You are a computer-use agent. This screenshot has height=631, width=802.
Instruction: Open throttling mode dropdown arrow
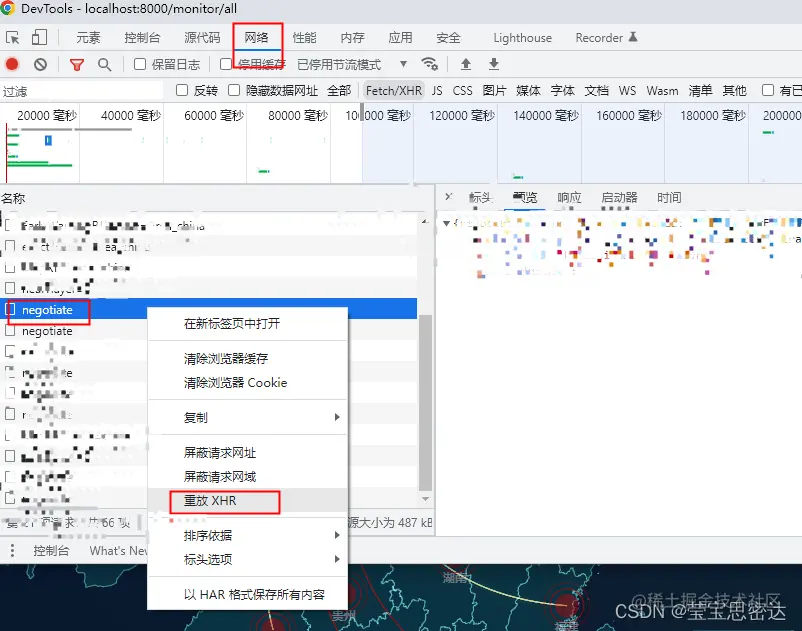[x=403, y=64]
